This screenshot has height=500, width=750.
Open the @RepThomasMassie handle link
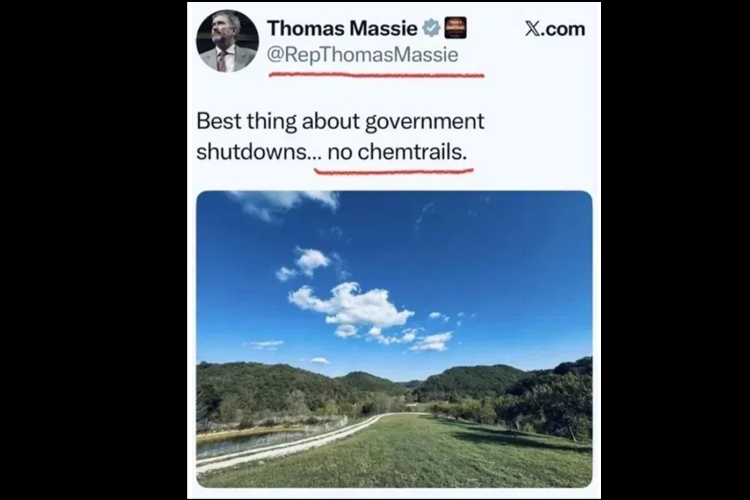coord(363,55)
